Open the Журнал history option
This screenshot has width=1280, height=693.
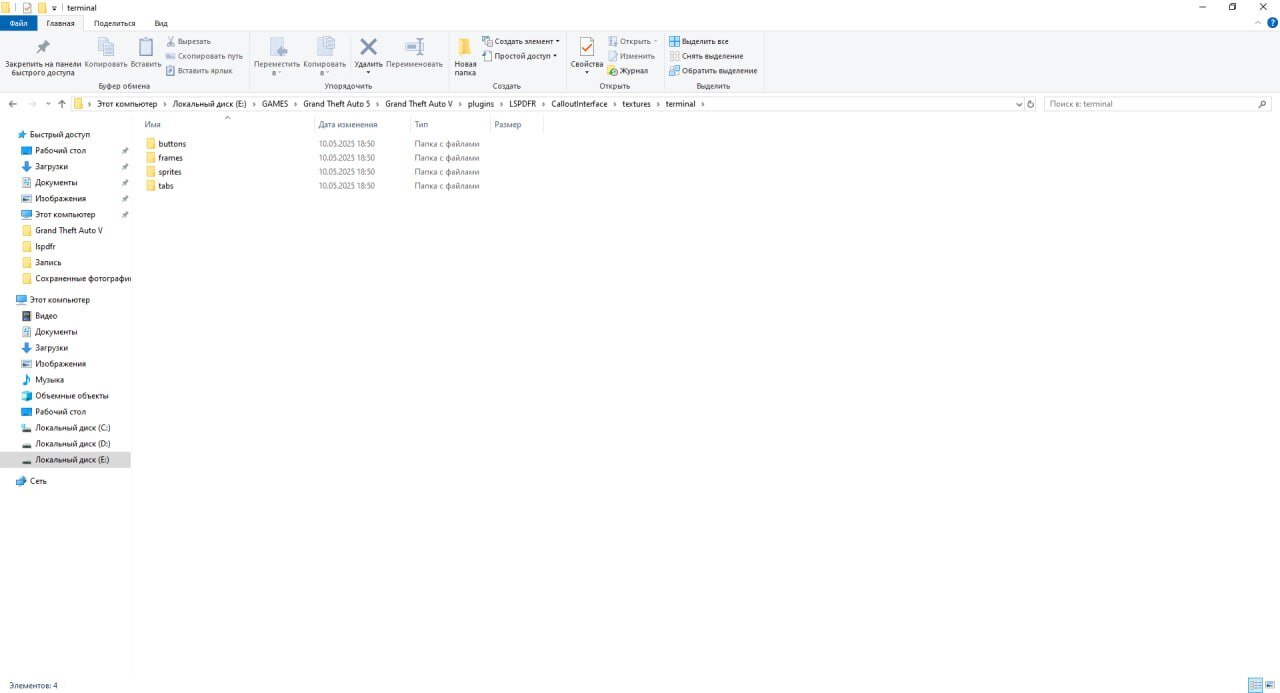[628, 70]
